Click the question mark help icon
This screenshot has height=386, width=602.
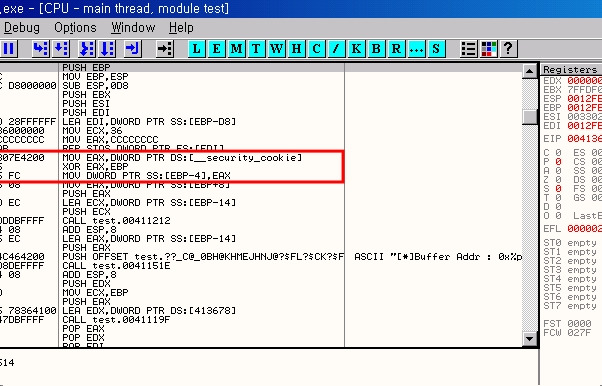[508, 49]
